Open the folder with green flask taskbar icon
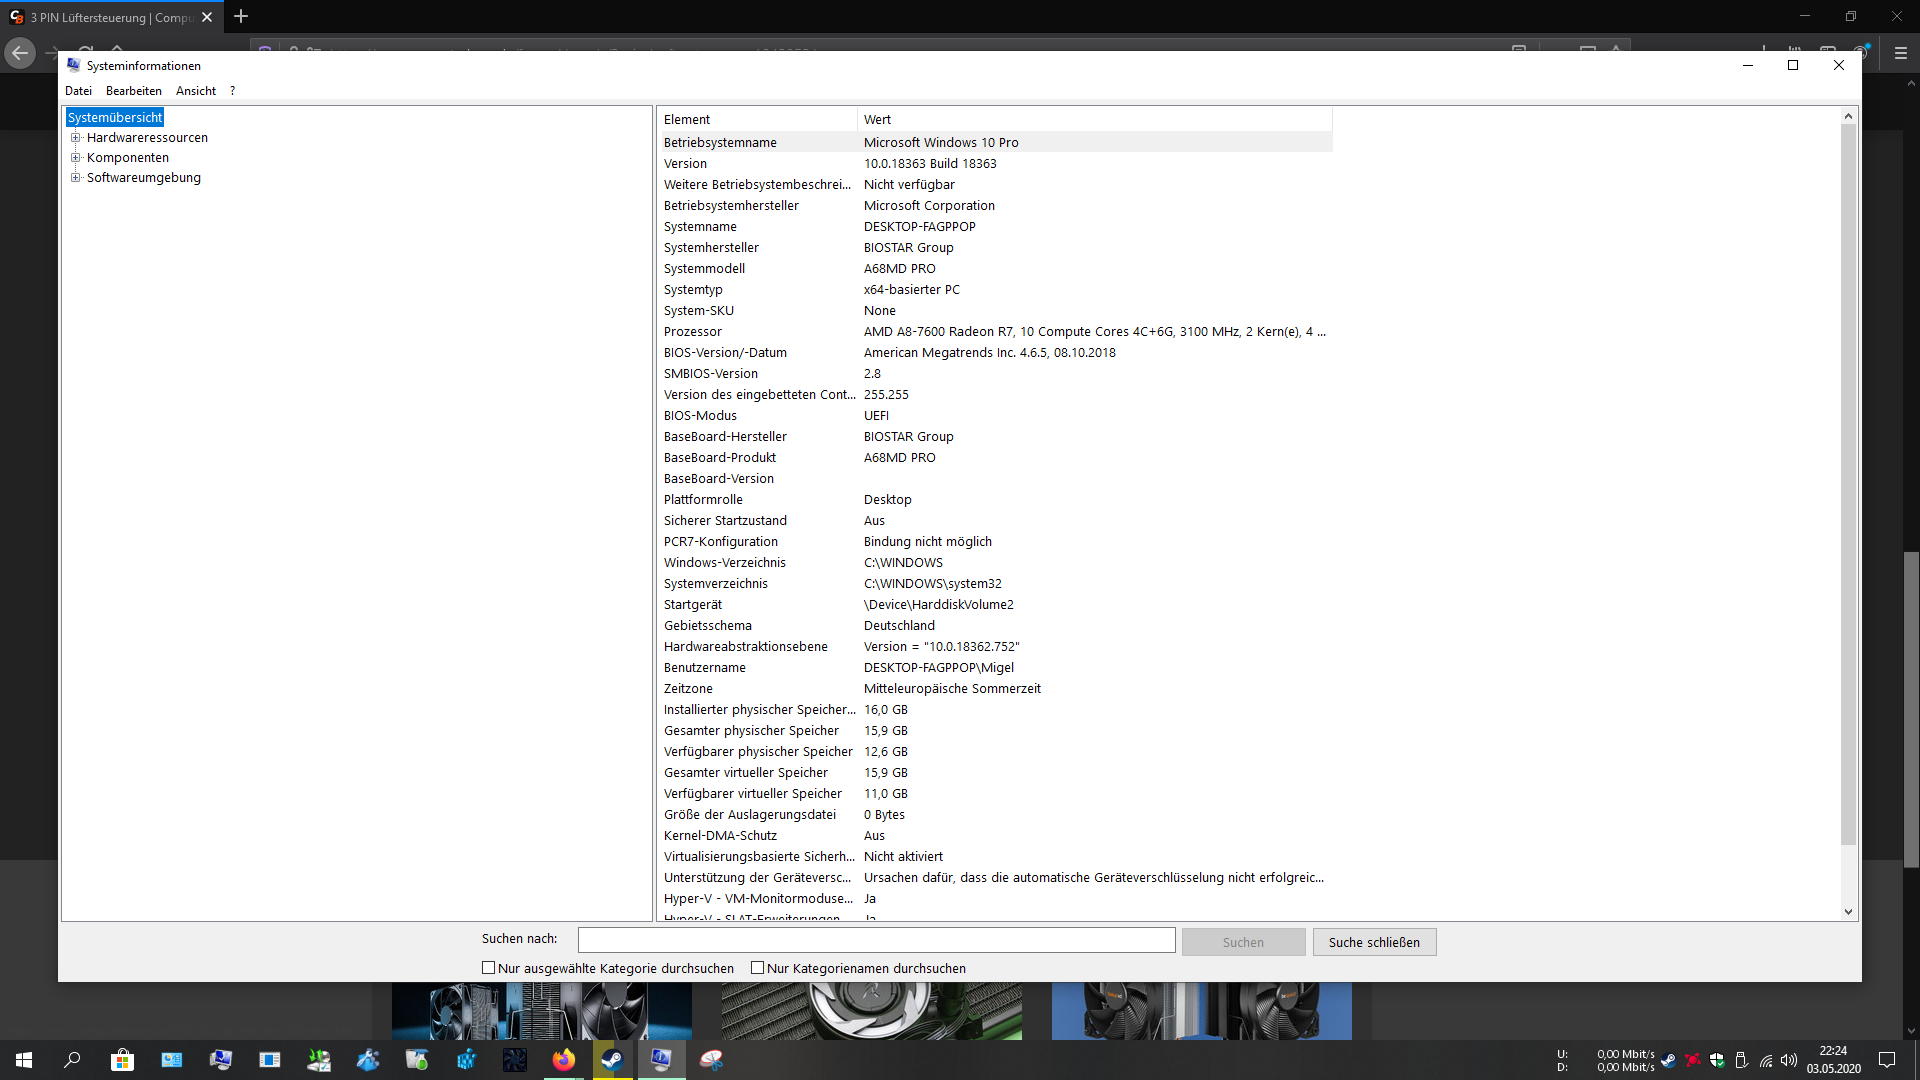 (417, 1060)
